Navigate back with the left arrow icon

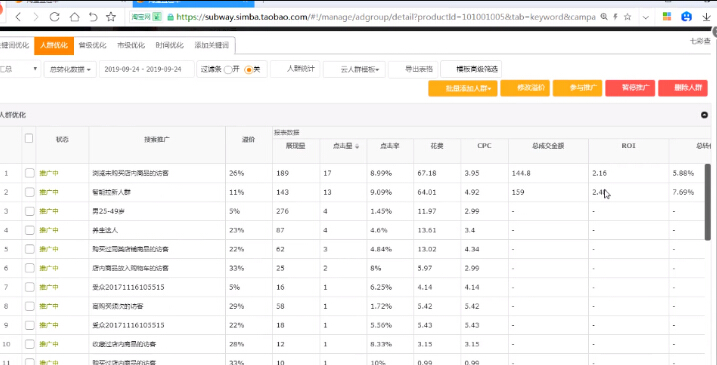tap(18, 17)
